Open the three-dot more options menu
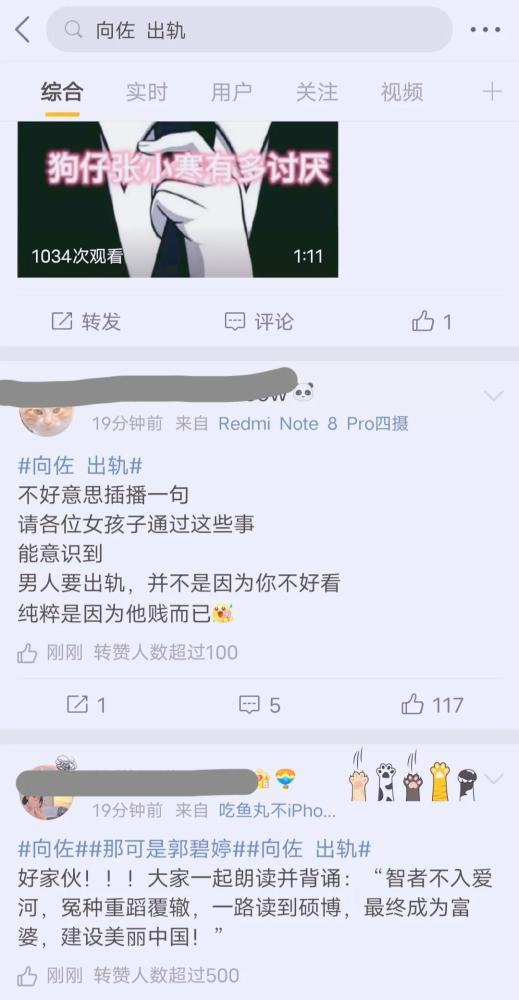This screenshot has width=519, height=1000. (x=485, y=29)
